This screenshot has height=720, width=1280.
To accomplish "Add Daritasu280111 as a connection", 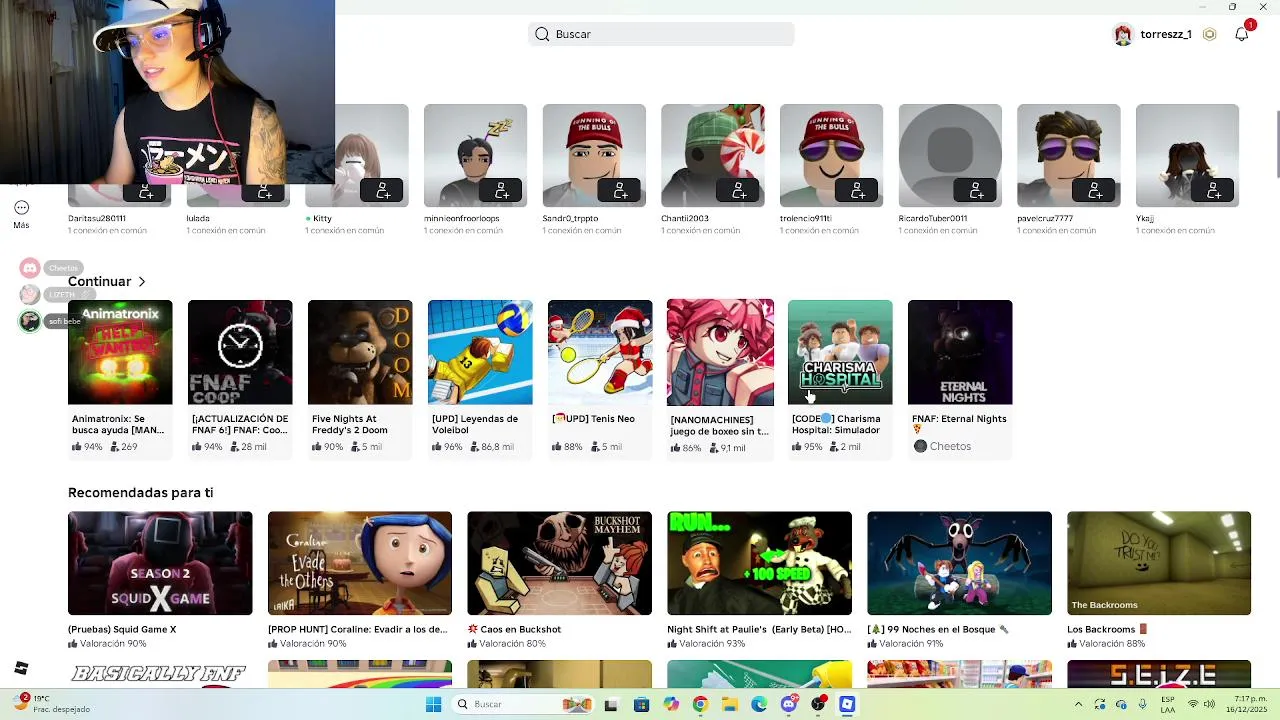I will pos(146,191).
